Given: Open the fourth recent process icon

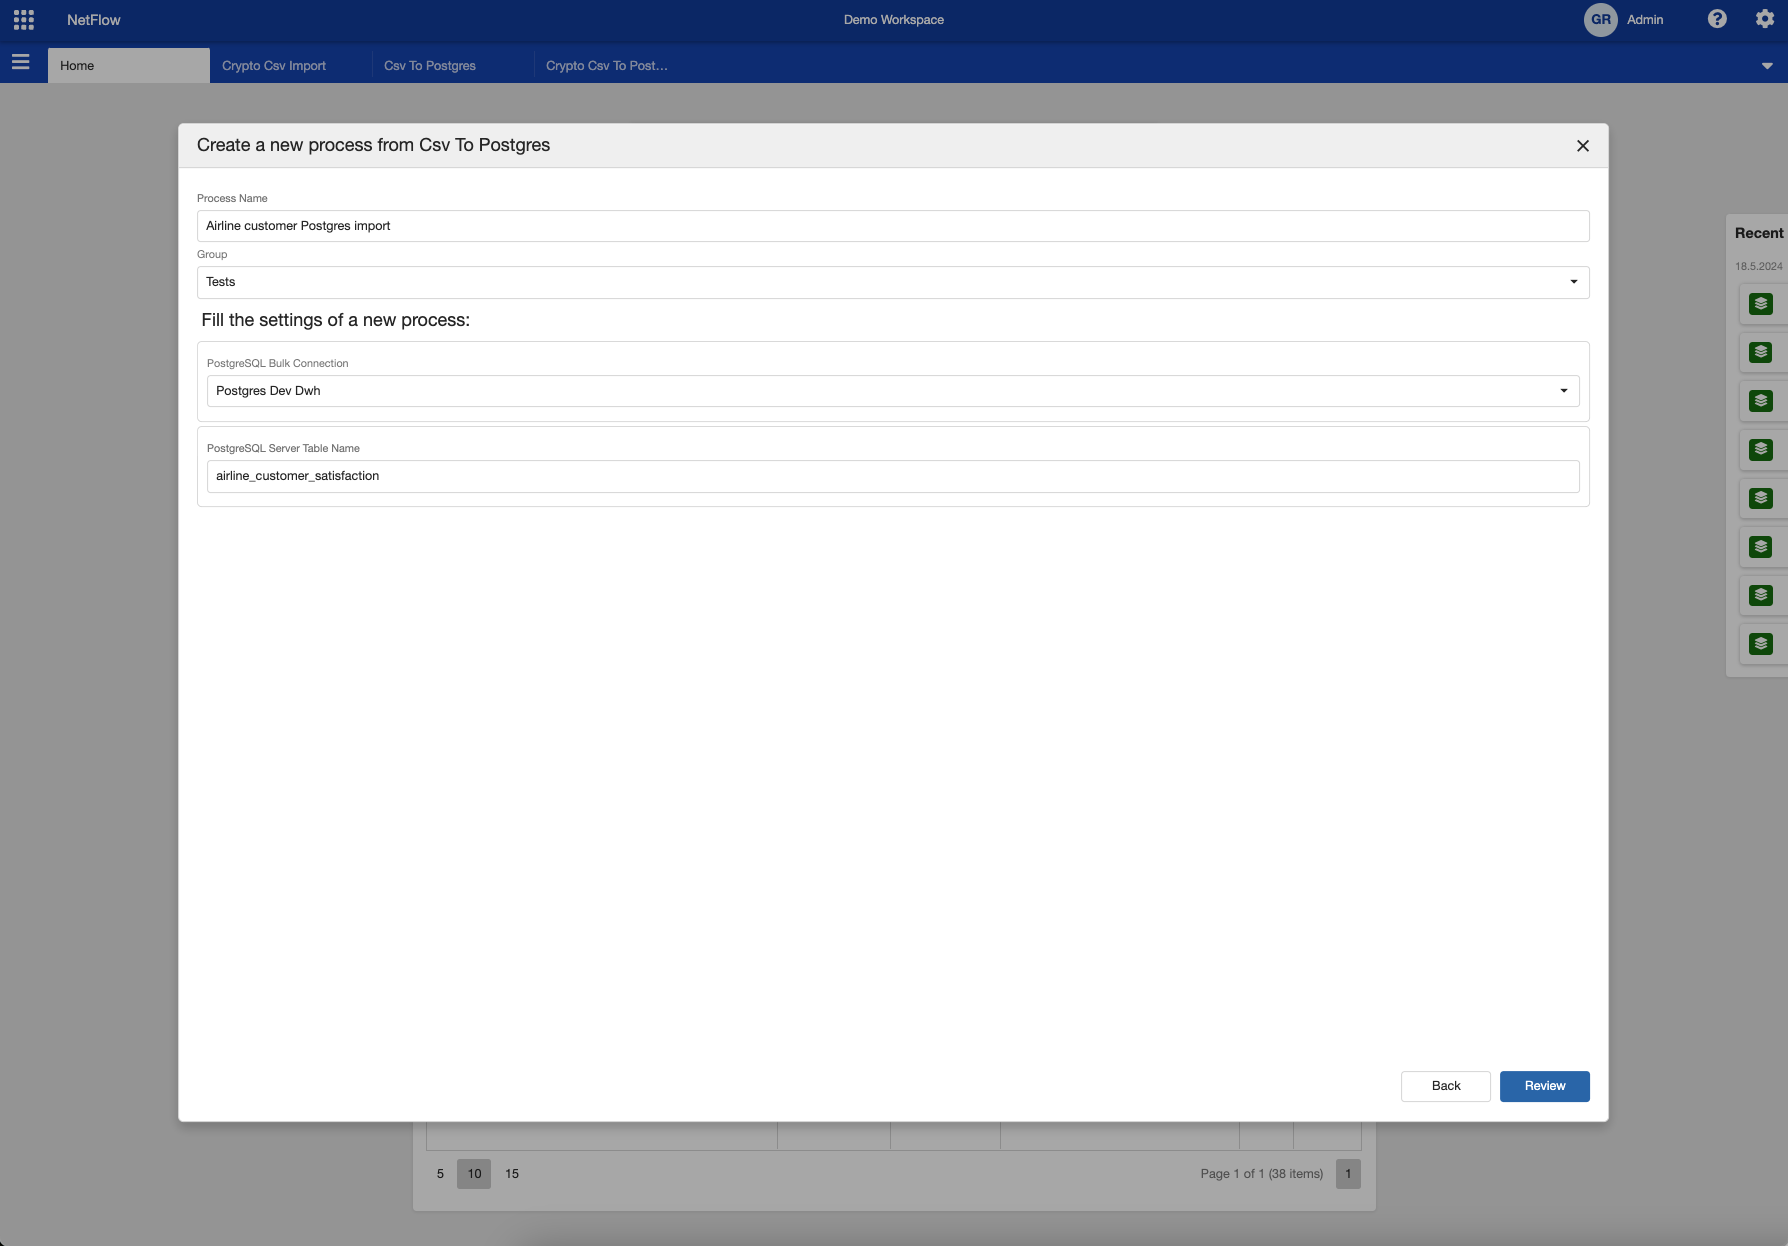Looking at the screenshot, I should (x=1760, y=450).
